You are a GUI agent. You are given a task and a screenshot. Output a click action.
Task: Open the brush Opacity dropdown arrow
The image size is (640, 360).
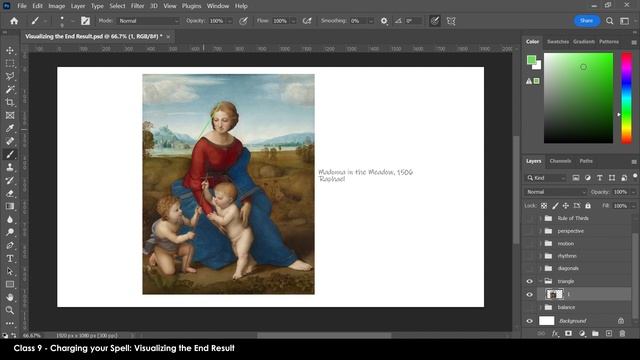click(x=230, y=21)
